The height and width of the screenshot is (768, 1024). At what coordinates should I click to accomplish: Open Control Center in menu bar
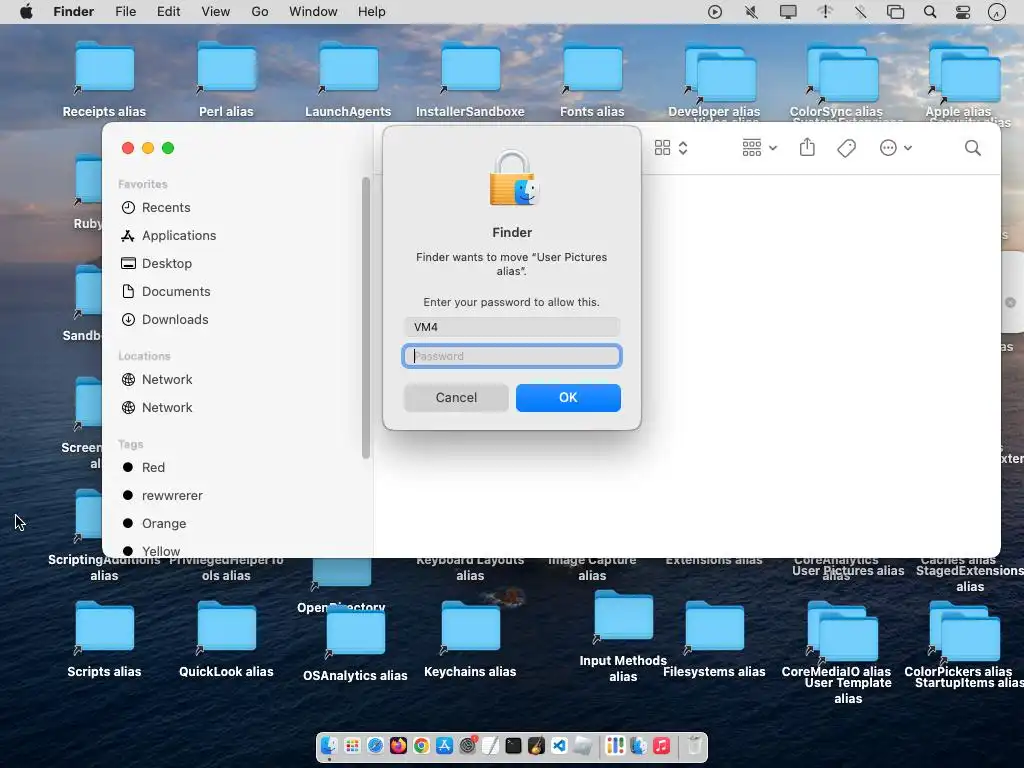963,12
